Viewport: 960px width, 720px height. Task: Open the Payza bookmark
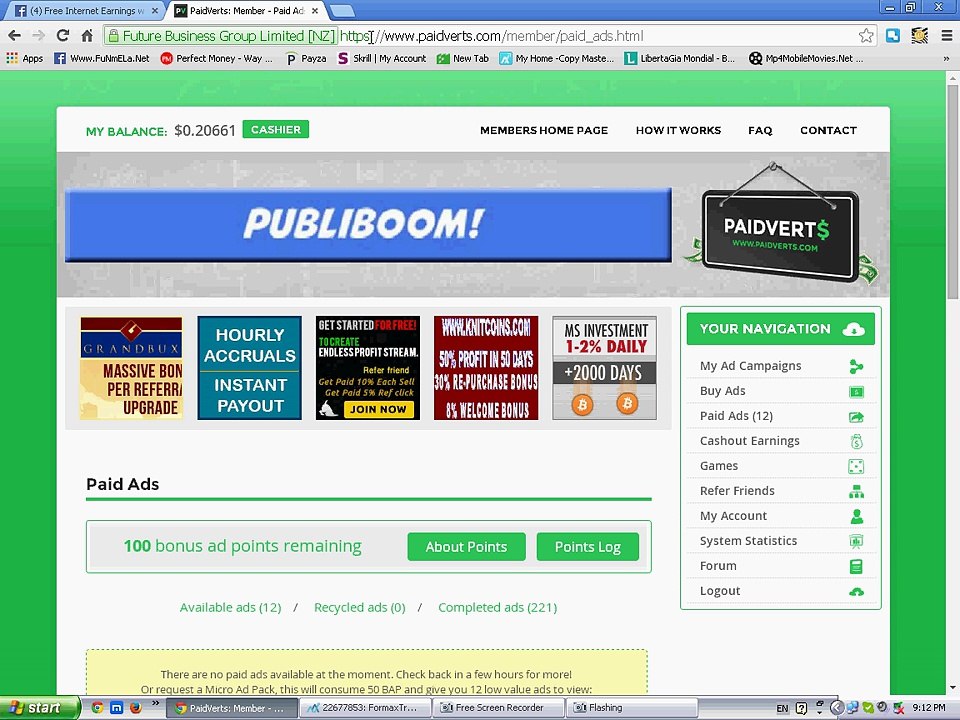coord(306,58)
